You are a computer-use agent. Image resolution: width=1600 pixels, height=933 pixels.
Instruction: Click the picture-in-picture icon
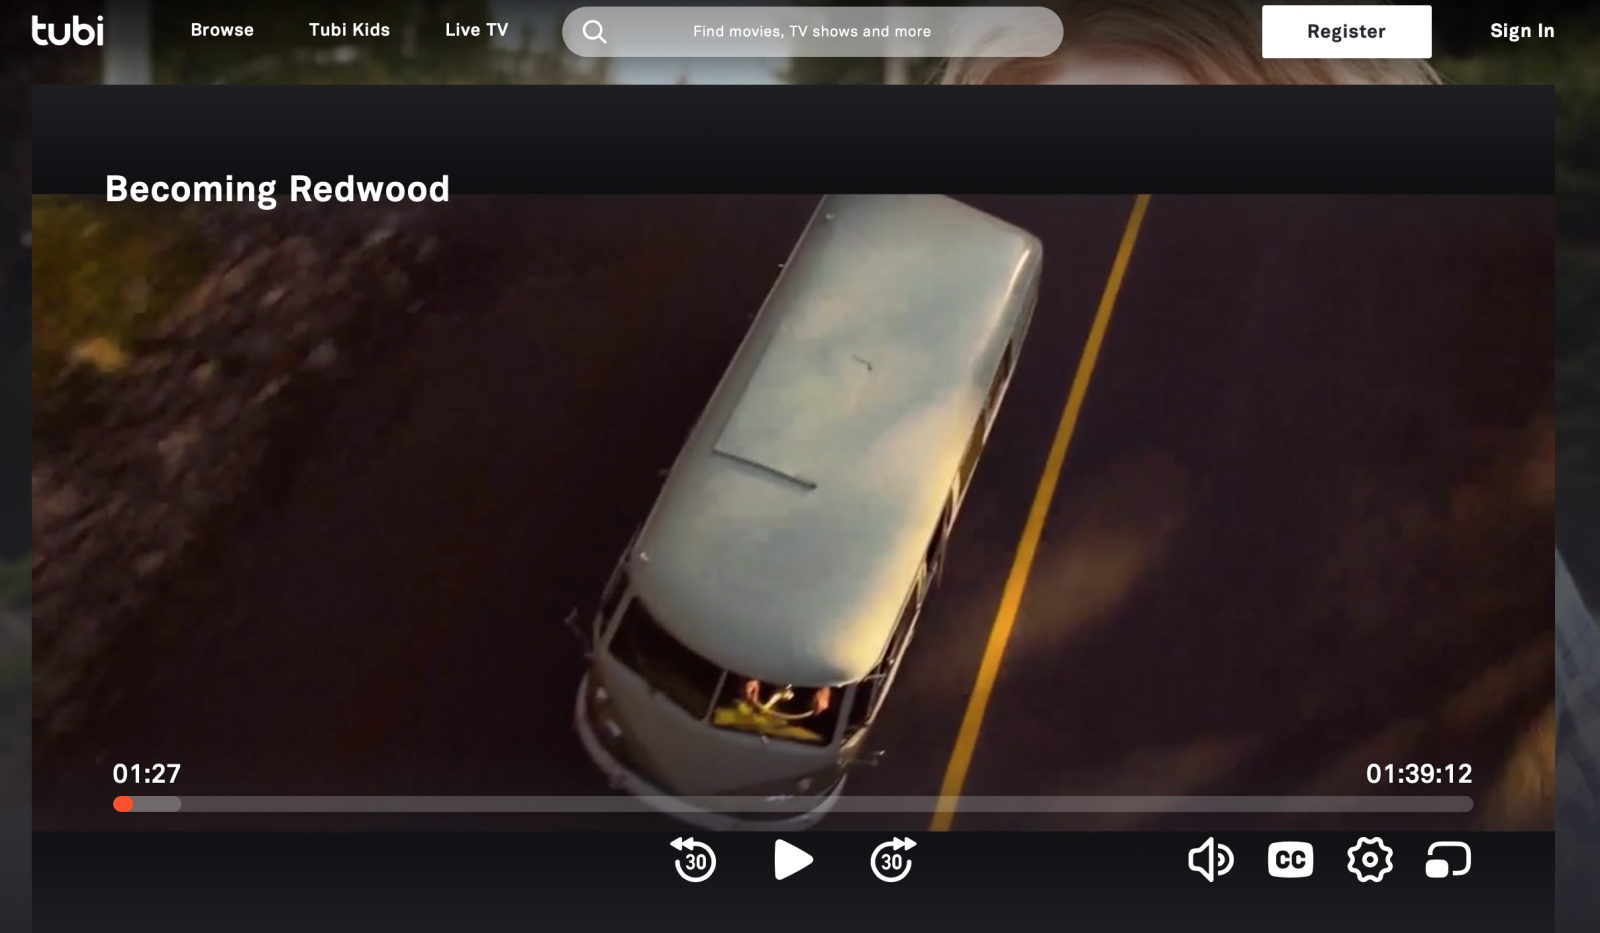click(1447, 860)
